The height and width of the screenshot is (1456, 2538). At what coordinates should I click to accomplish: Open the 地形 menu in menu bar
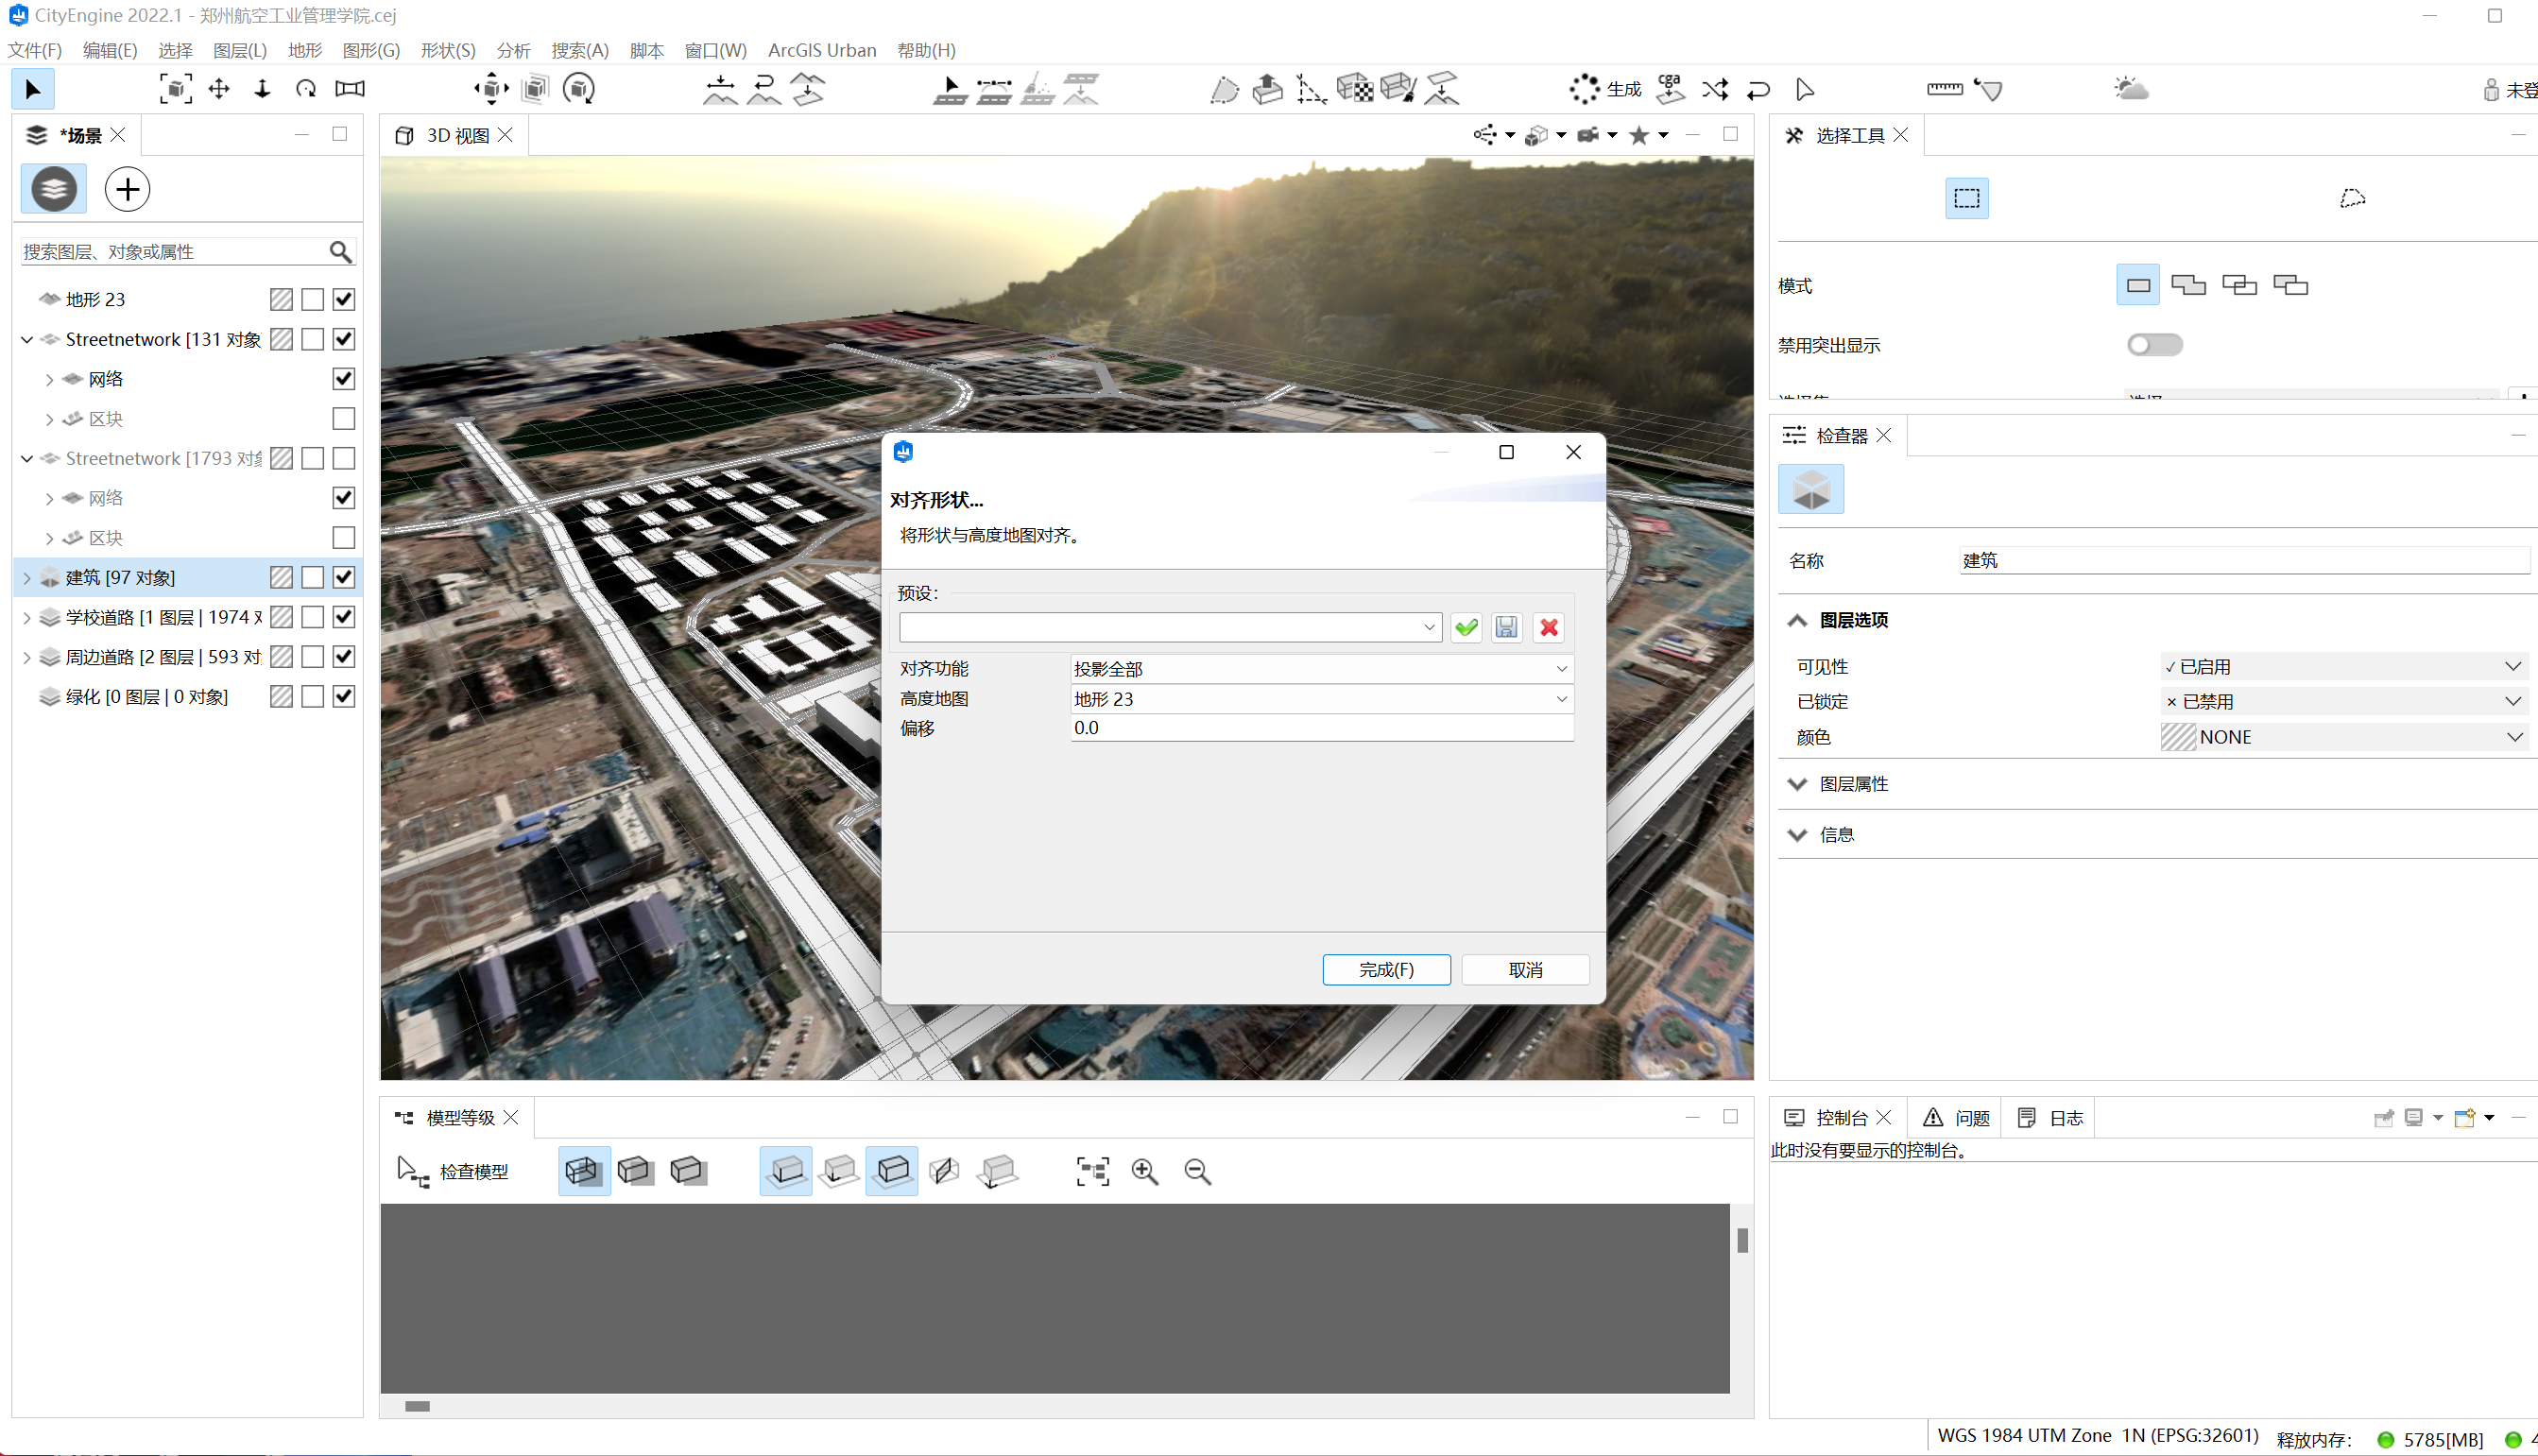[x=304, y=50]
